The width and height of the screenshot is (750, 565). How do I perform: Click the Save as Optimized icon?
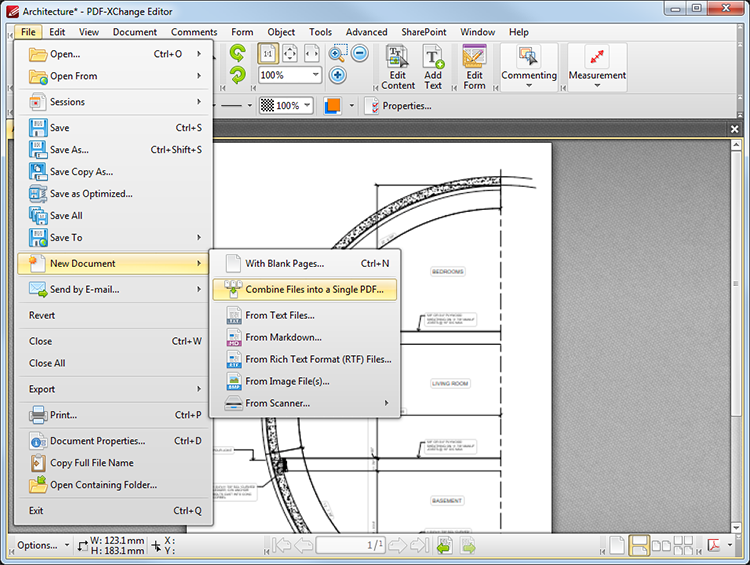38,194
